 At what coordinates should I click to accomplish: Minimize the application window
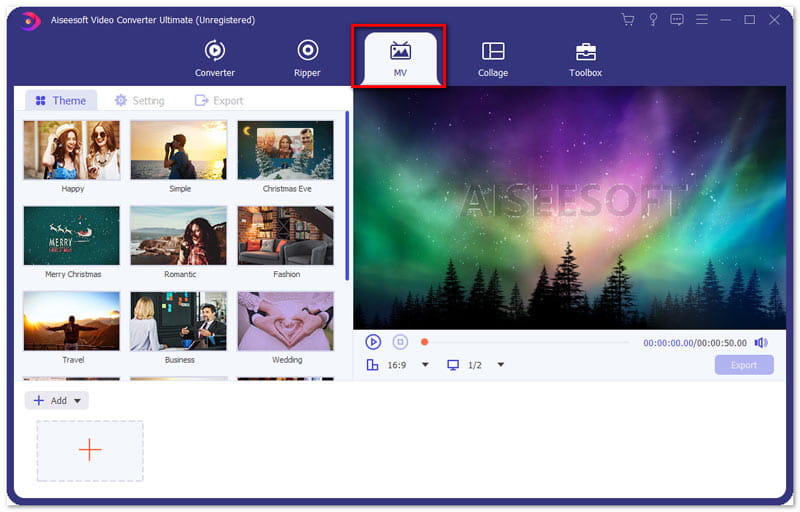[726, 20]
